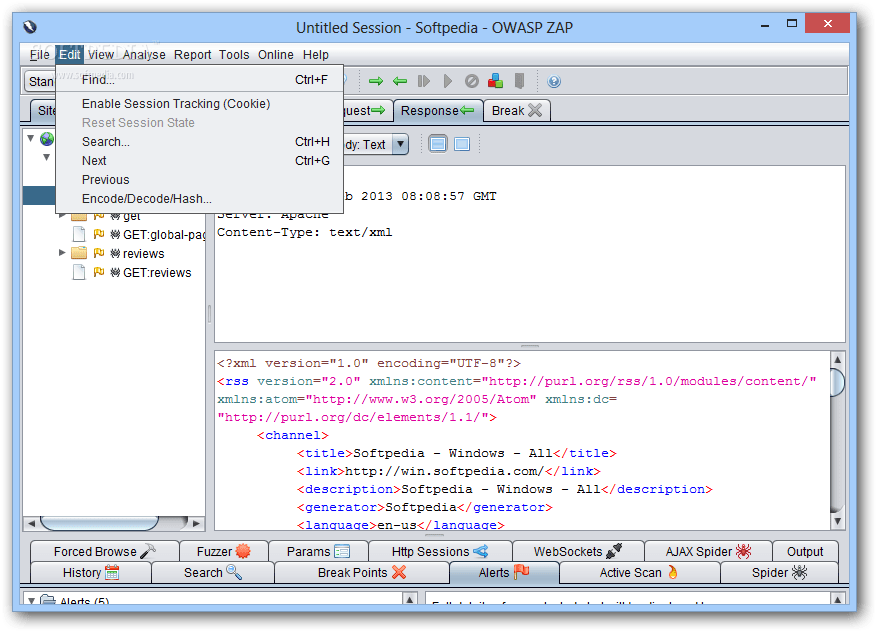Image resolution: width=877 pixels, height=632 pixels.
Task: Open the Forced Browse tab
Action: click(105, 551)
